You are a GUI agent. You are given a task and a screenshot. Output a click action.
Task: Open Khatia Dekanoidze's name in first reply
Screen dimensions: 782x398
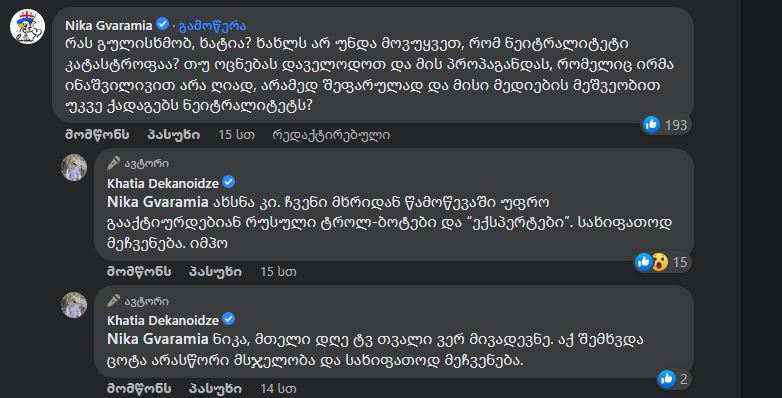point(163,184)
